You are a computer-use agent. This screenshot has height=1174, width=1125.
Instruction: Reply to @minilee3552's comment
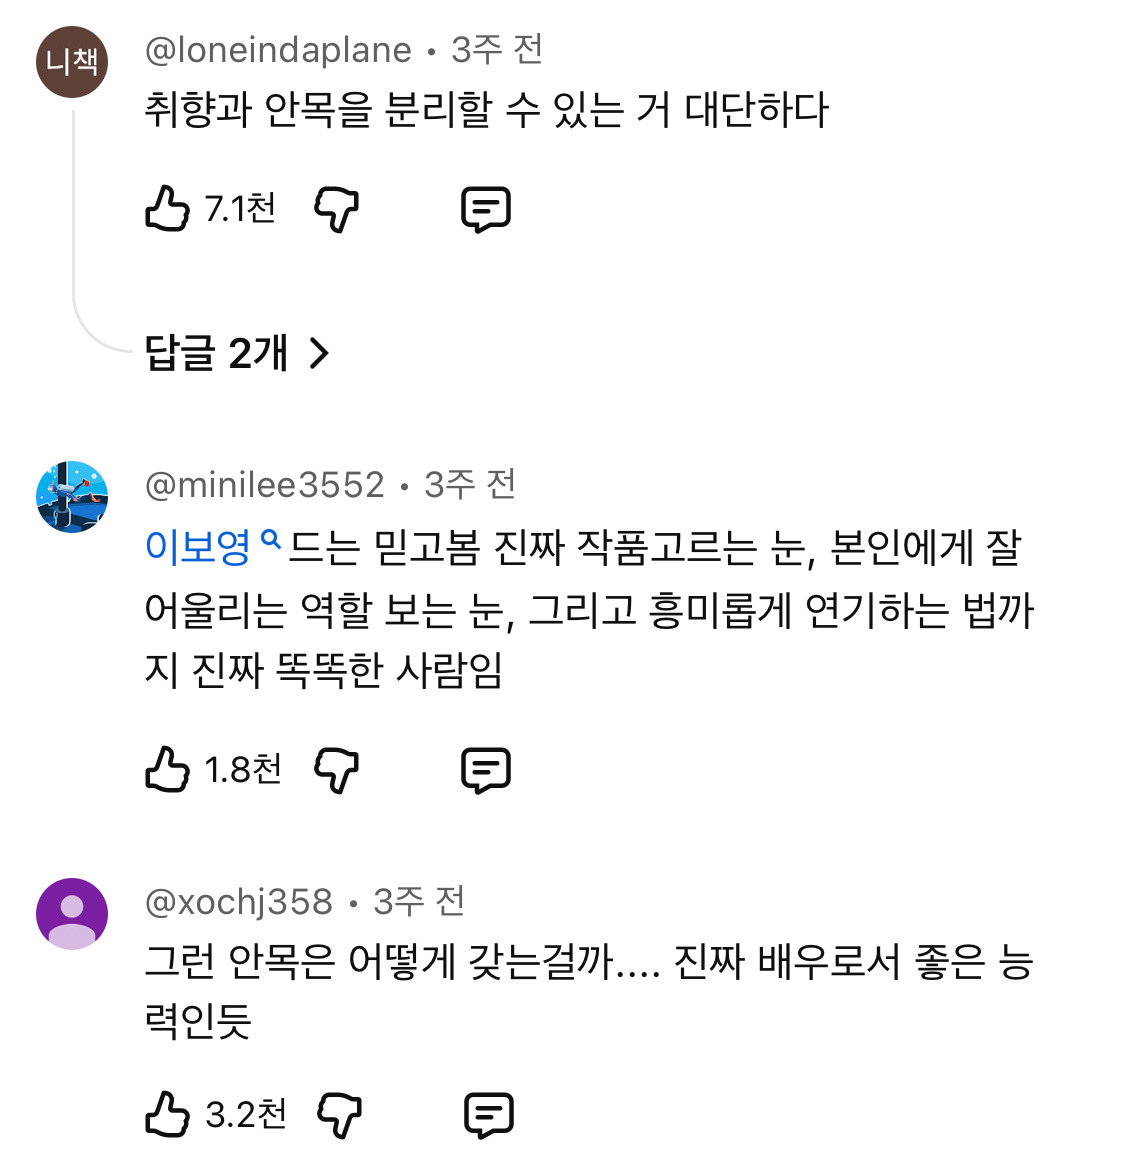[x=486, y=770]
